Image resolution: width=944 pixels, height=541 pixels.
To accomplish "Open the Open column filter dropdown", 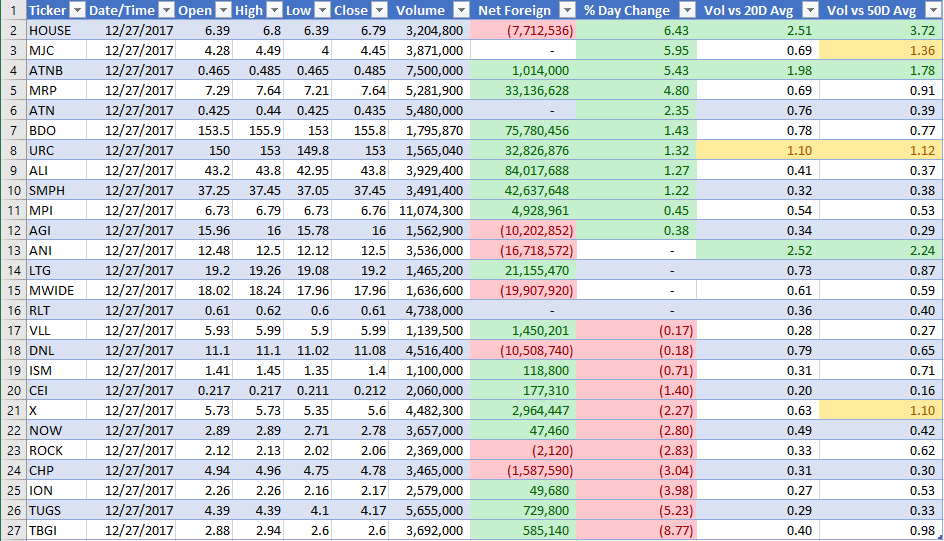I will [223, 10].
